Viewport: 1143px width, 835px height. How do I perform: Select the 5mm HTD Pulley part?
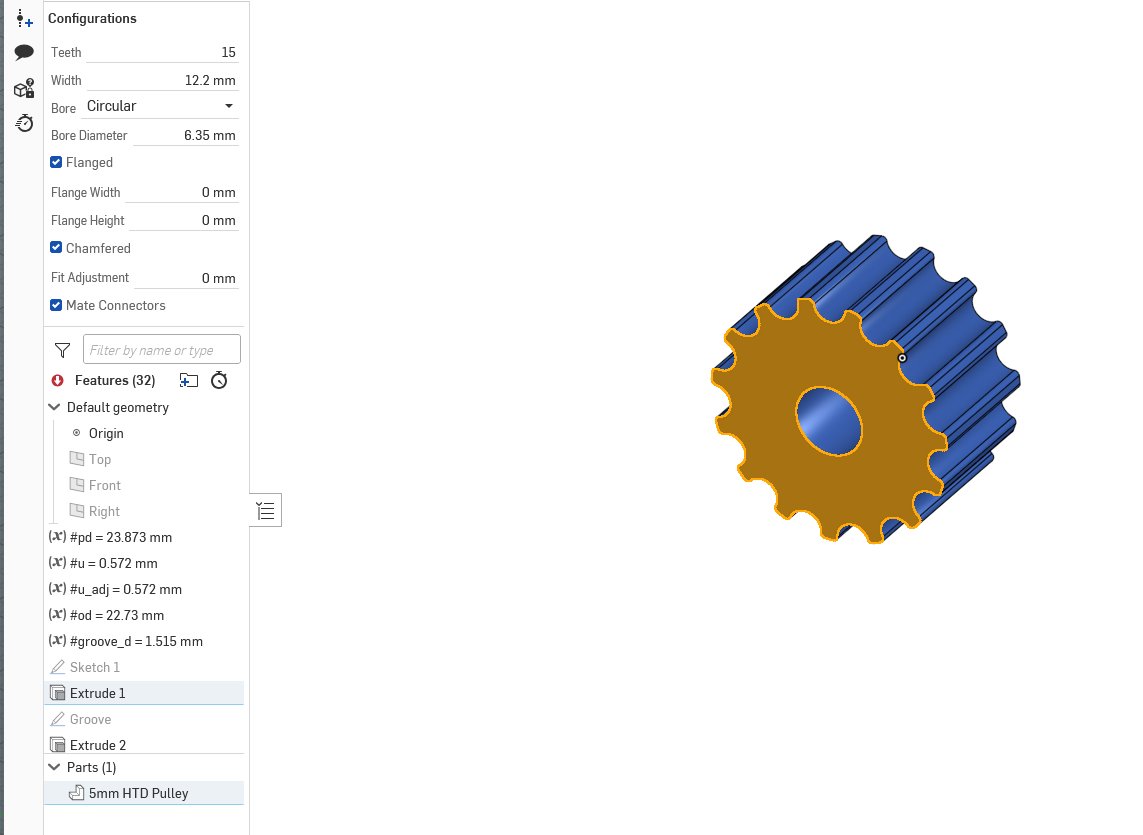[x=144, y=793]
